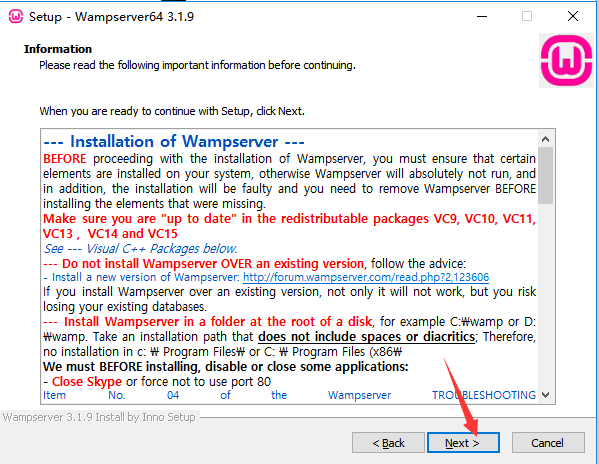This screenshot has height=464, width=599.
Task: Click the Wampserver icon in the title bar
Action: click(16, 16)
